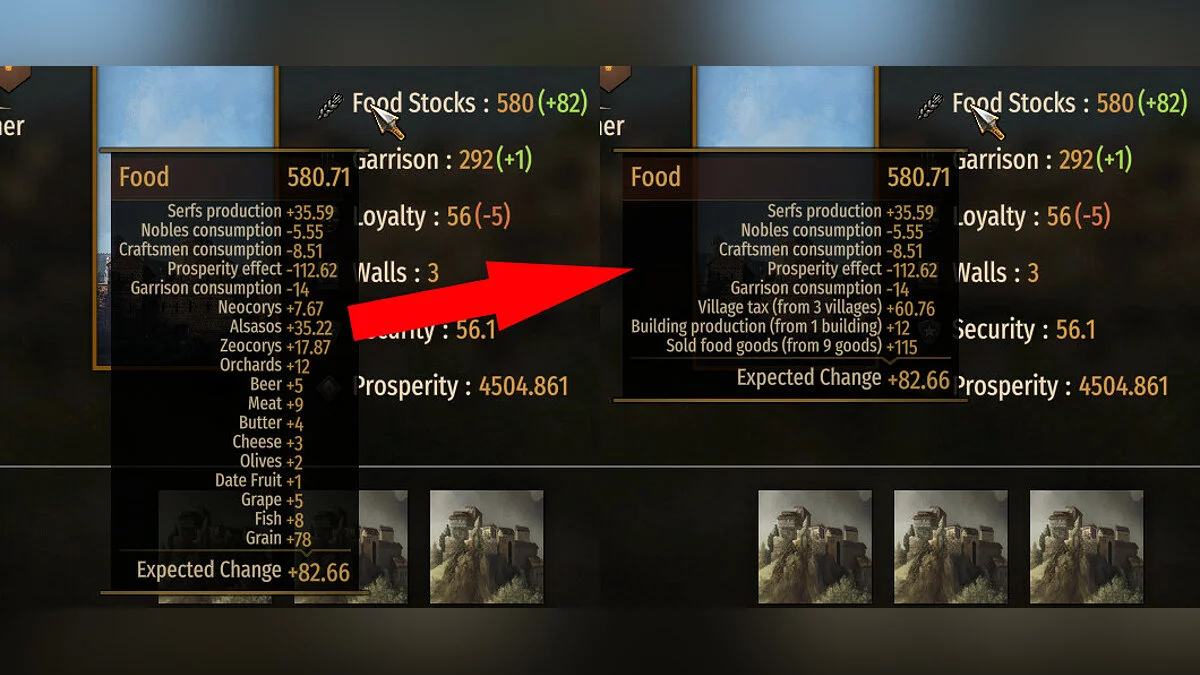Viewport: 1200px width, 675px height.
Task: Click the Orchards +12 entry
Action: point(266,365)
